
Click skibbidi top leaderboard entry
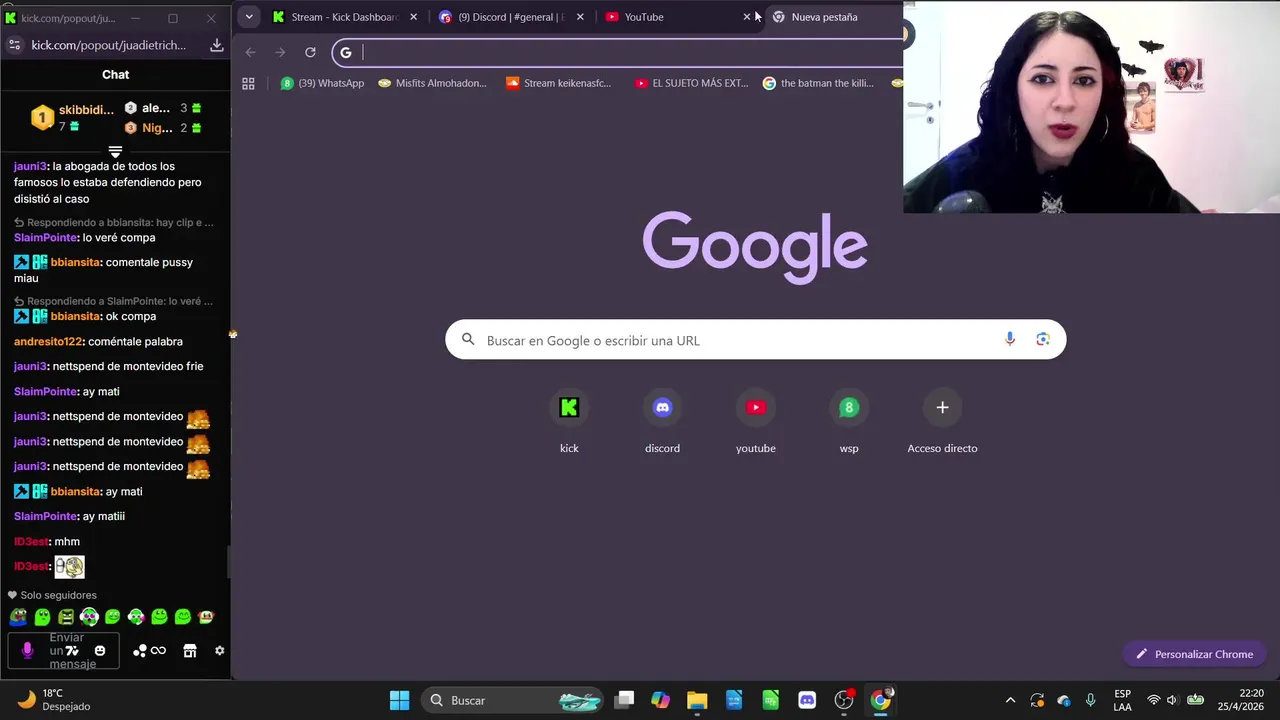[x=72, y=117]
